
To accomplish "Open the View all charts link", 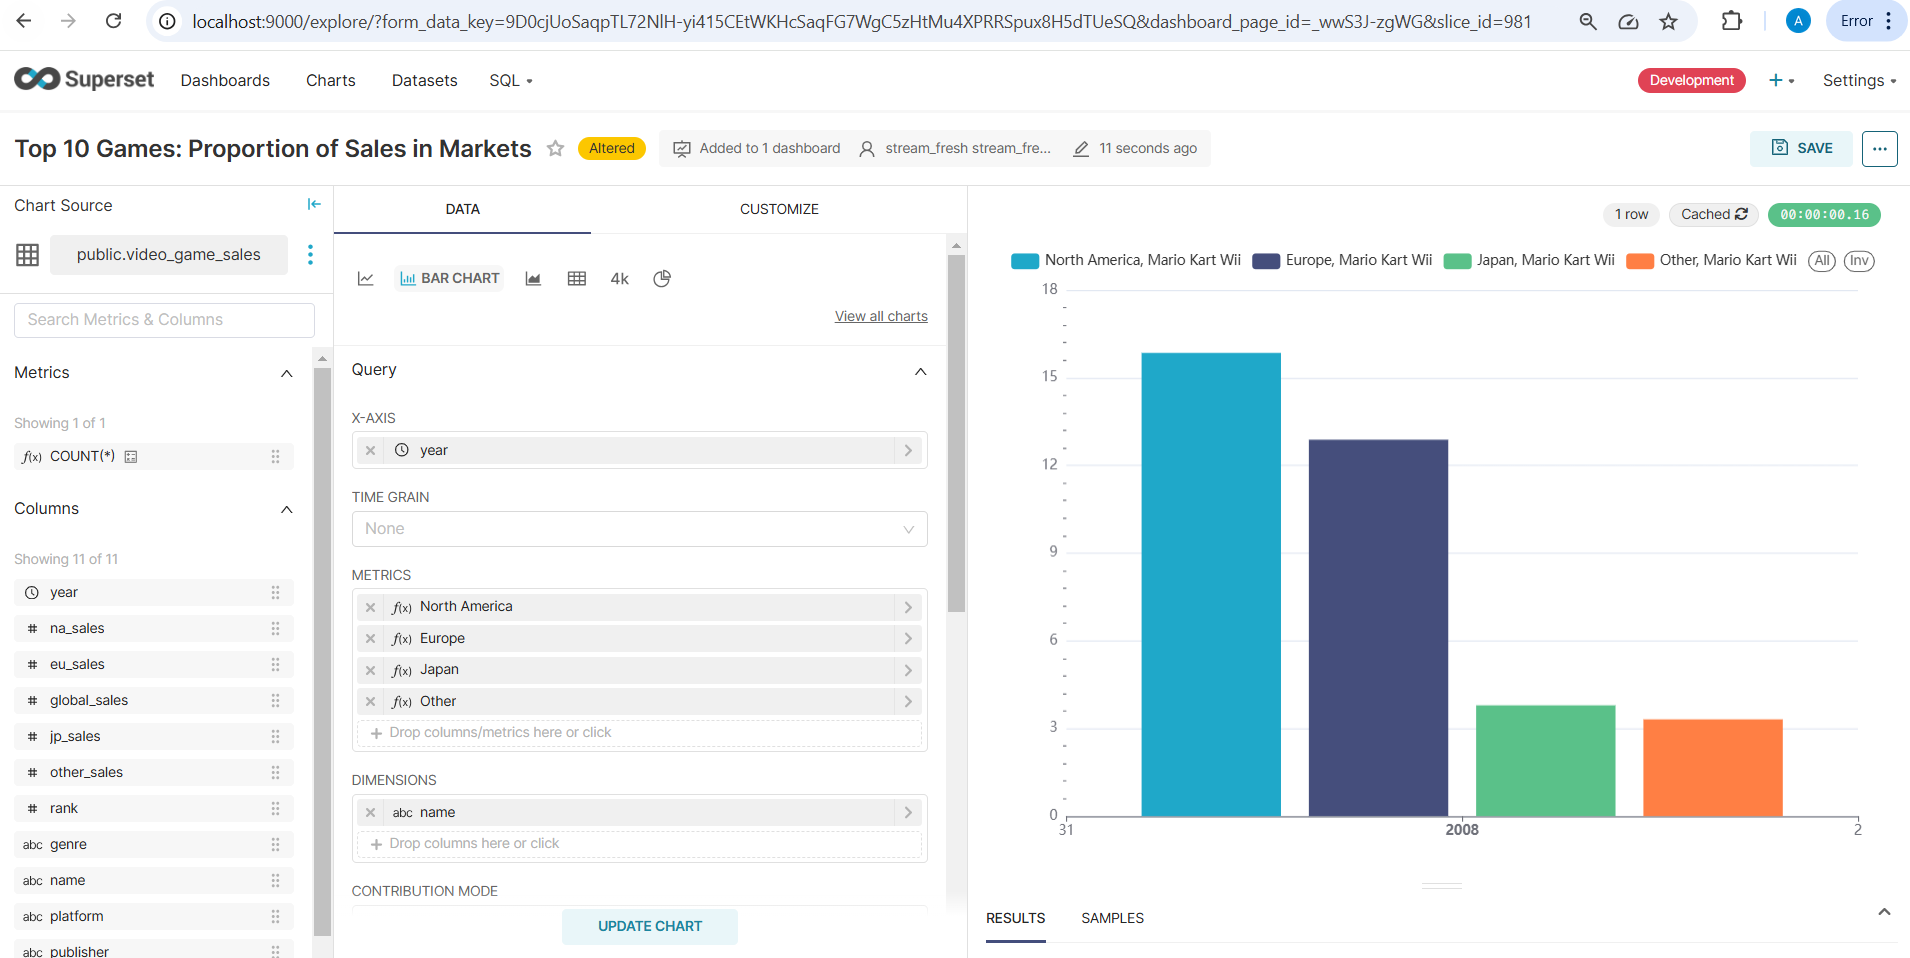I will (881, 316).
